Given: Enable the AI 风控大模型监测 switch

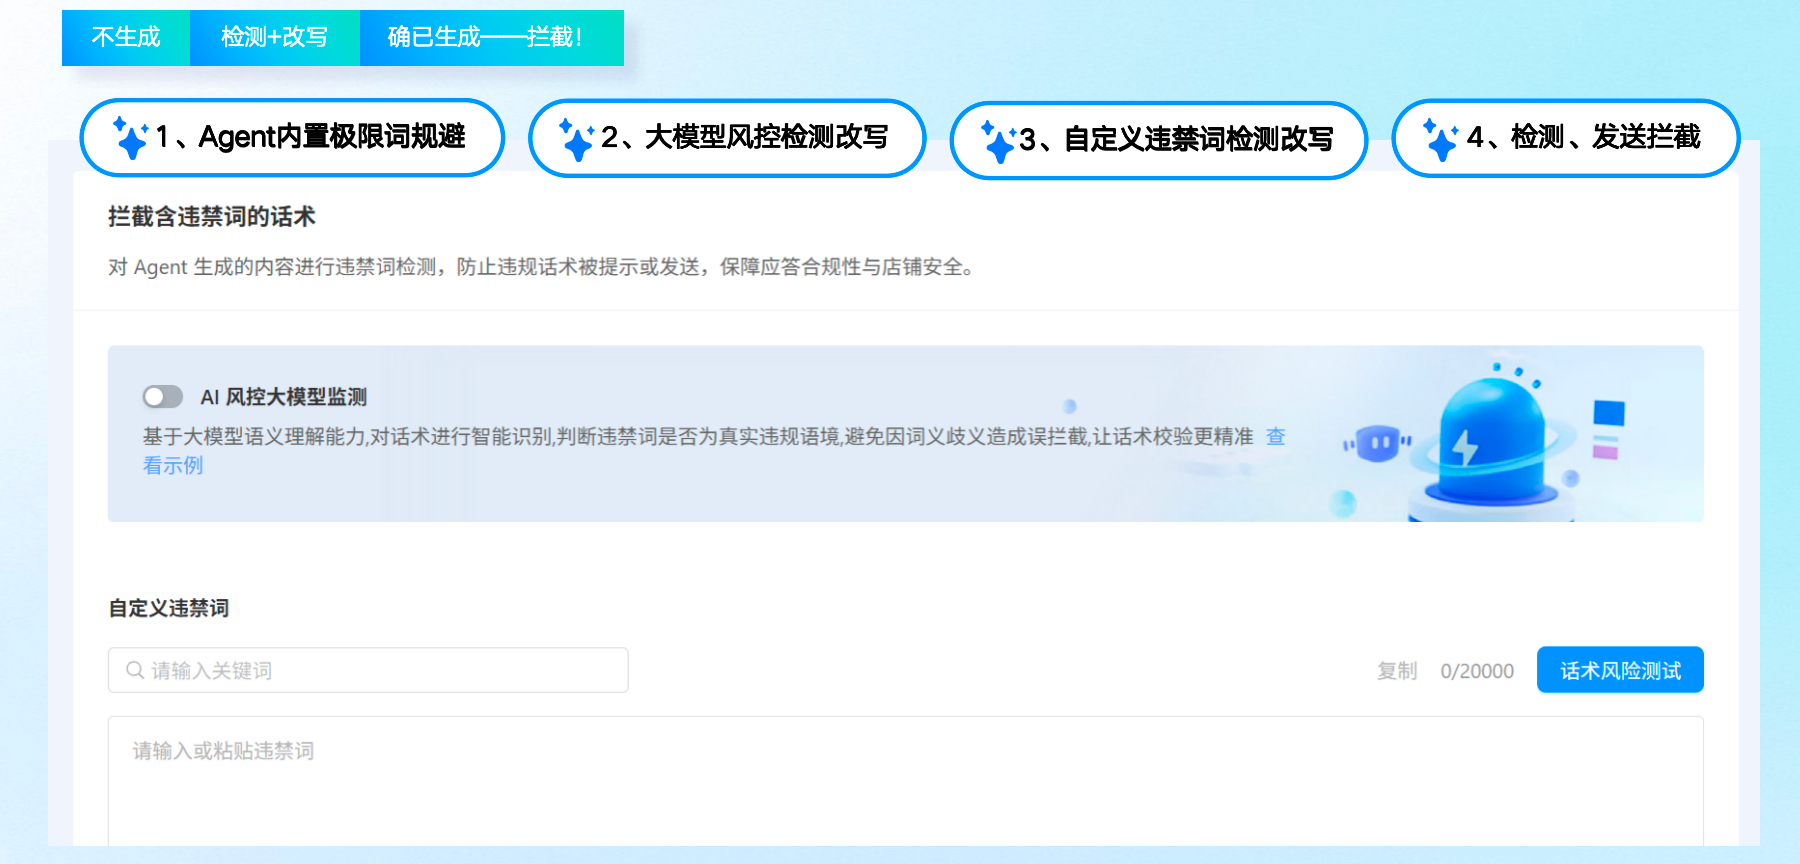Looking at the screenshot, I should pos(163,397).
